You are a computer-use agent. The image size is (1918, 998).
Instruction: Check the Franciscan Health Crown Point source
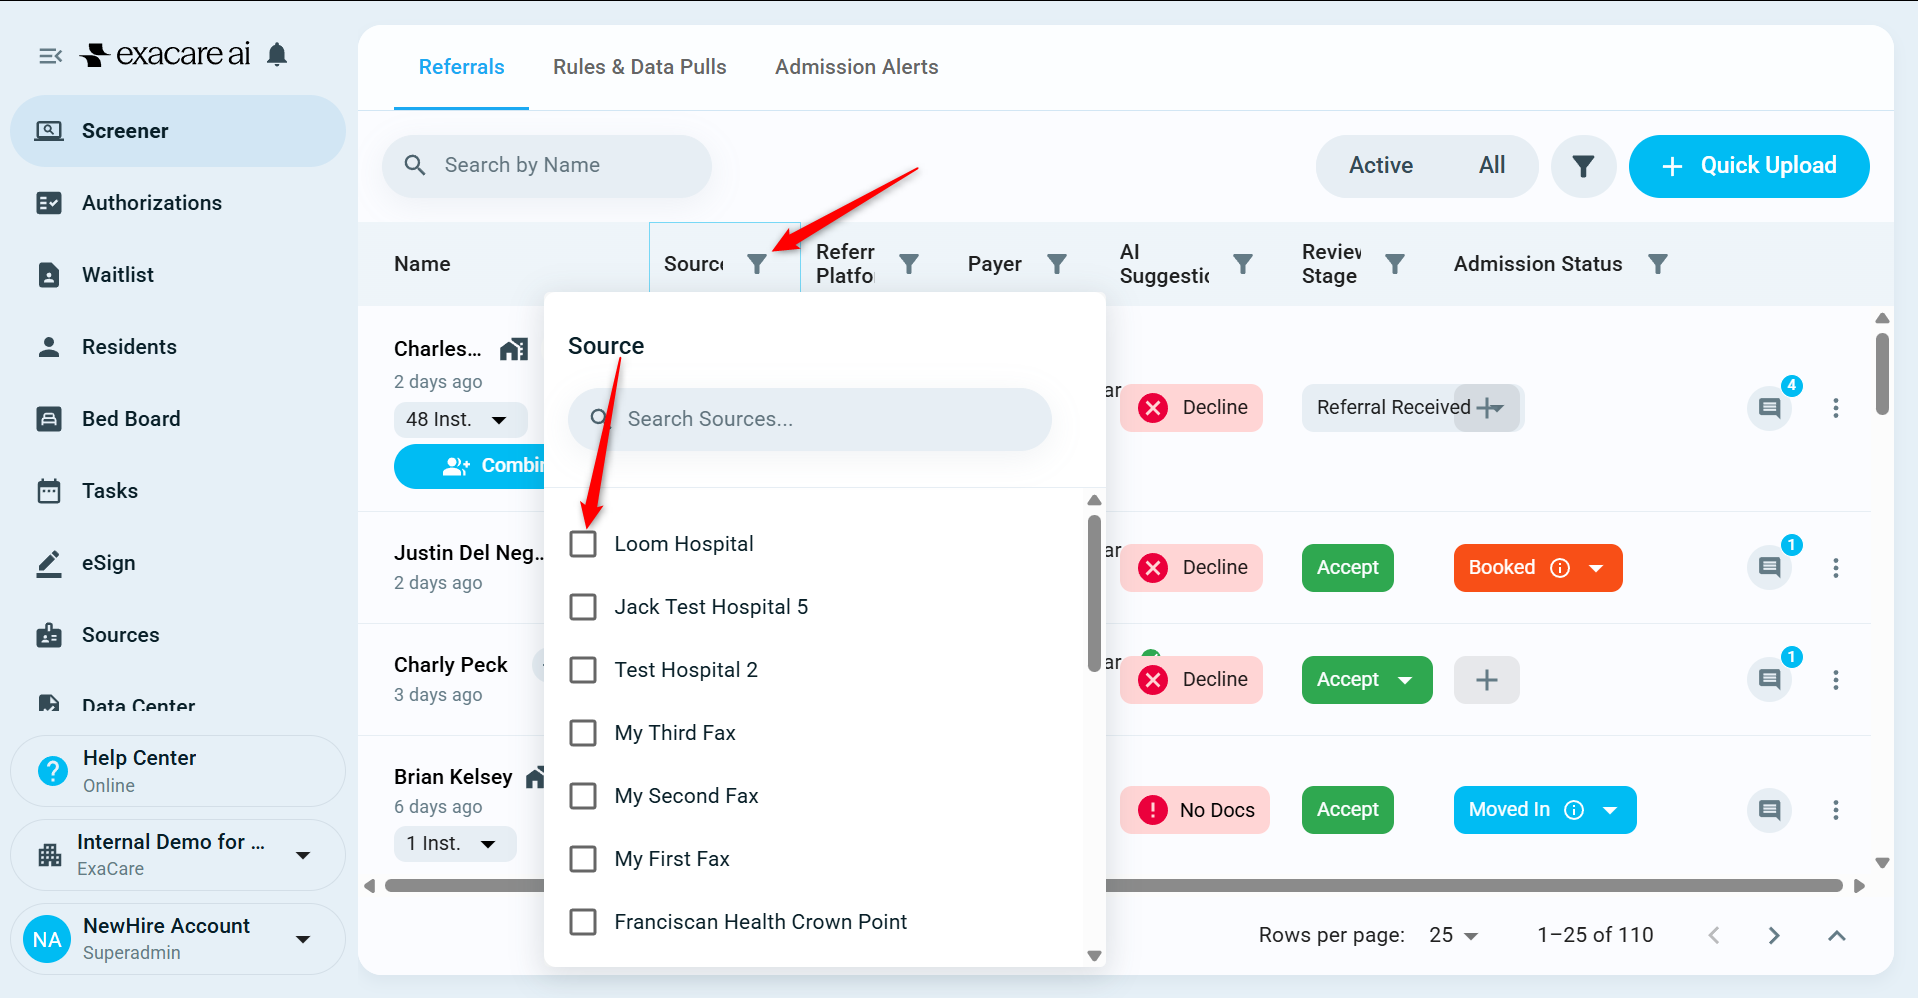click(583, 922)
